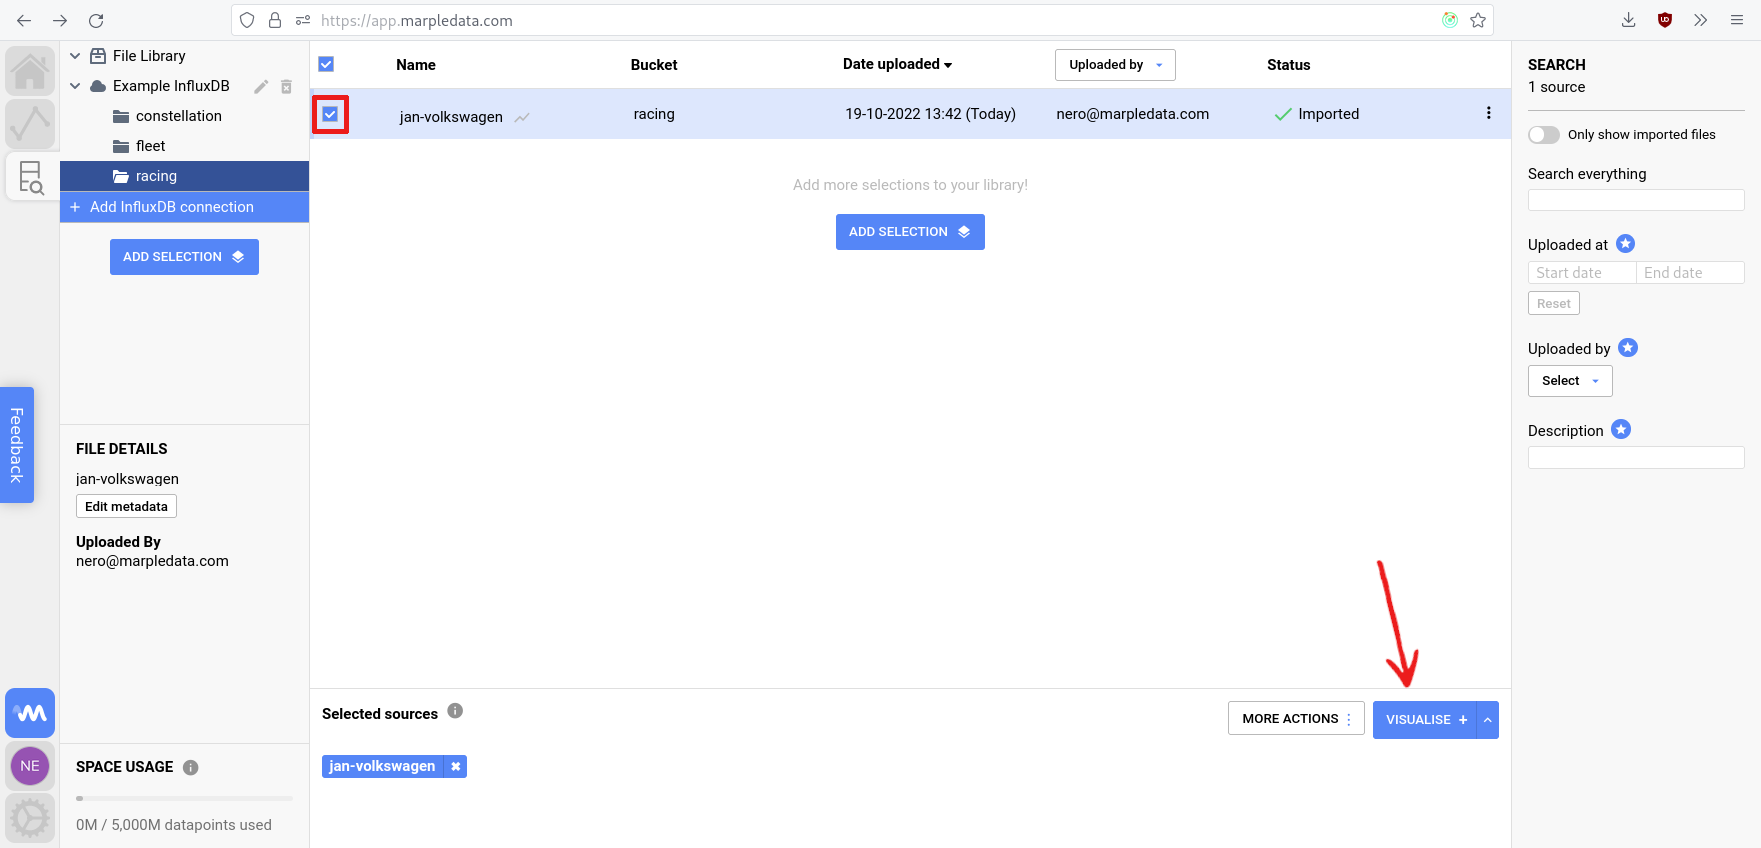Click the Edit metadata button
Image resolution: width=1761 pixels, height=848 pixels.
pos(126,506)
